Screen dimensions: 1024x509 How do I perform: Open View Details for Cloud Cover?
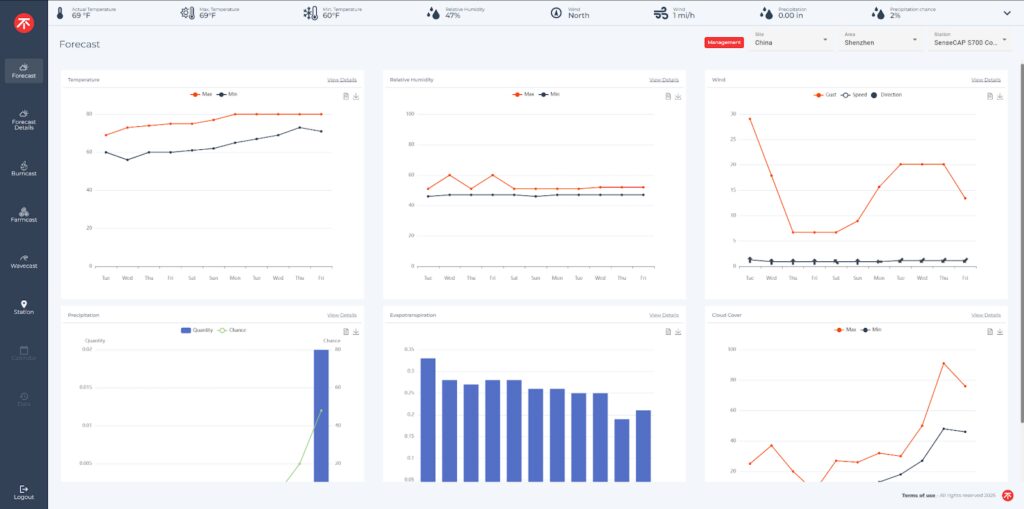[x=985, y=315]
